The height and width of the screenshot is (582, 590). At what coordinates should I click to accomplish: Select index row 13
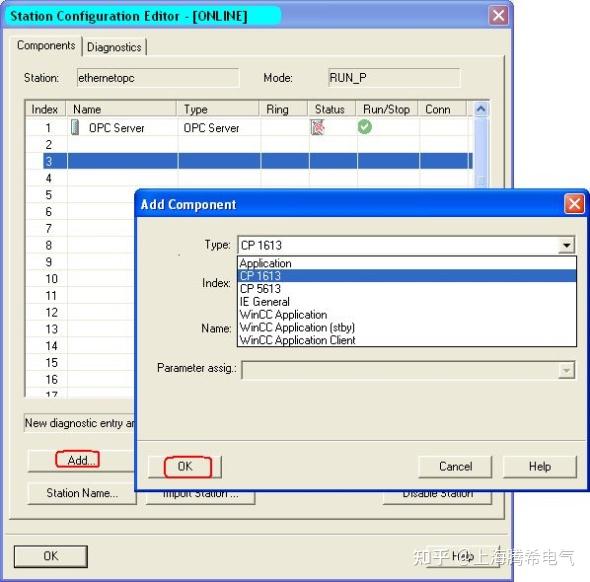[80, 329]
